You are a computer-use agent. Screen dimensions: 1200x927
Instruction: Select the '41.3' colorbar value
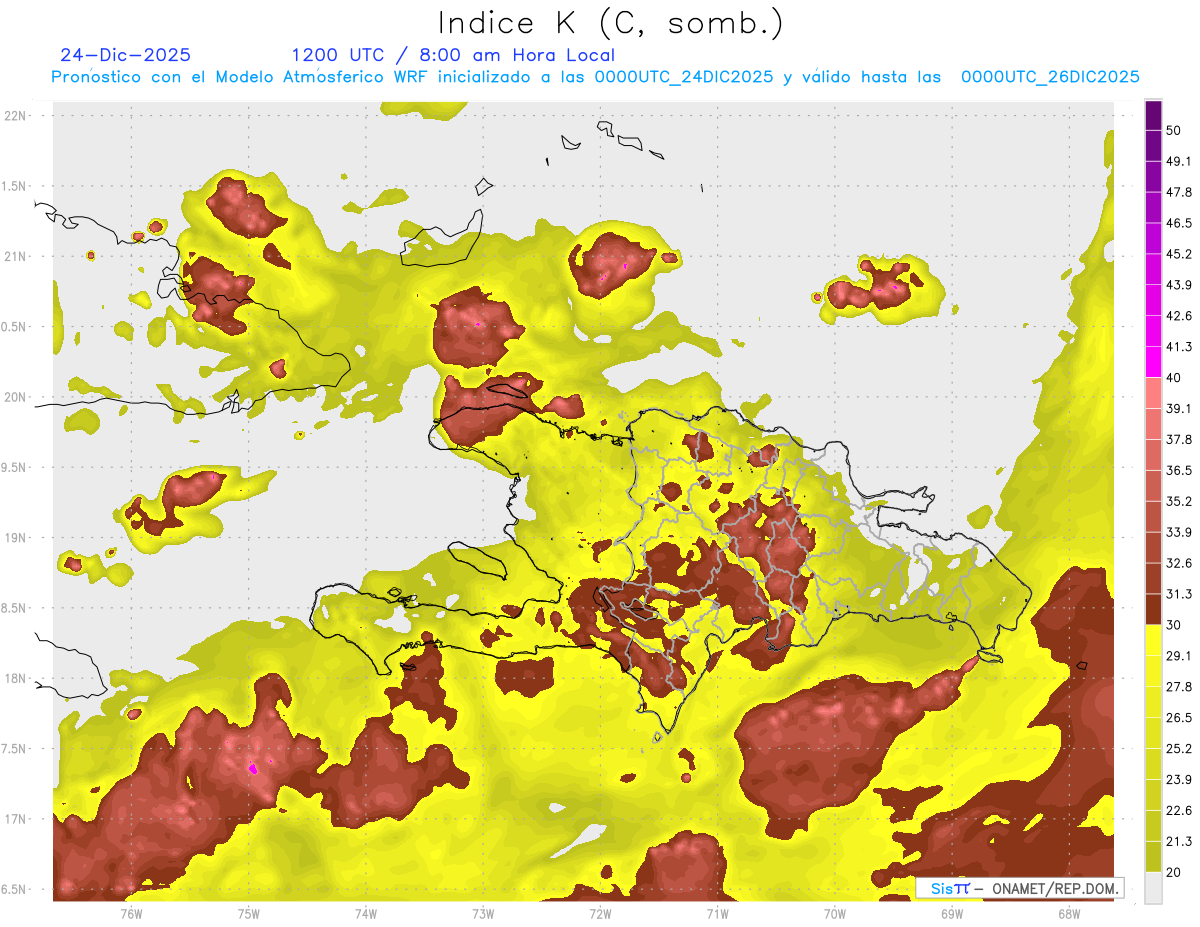1179,347
